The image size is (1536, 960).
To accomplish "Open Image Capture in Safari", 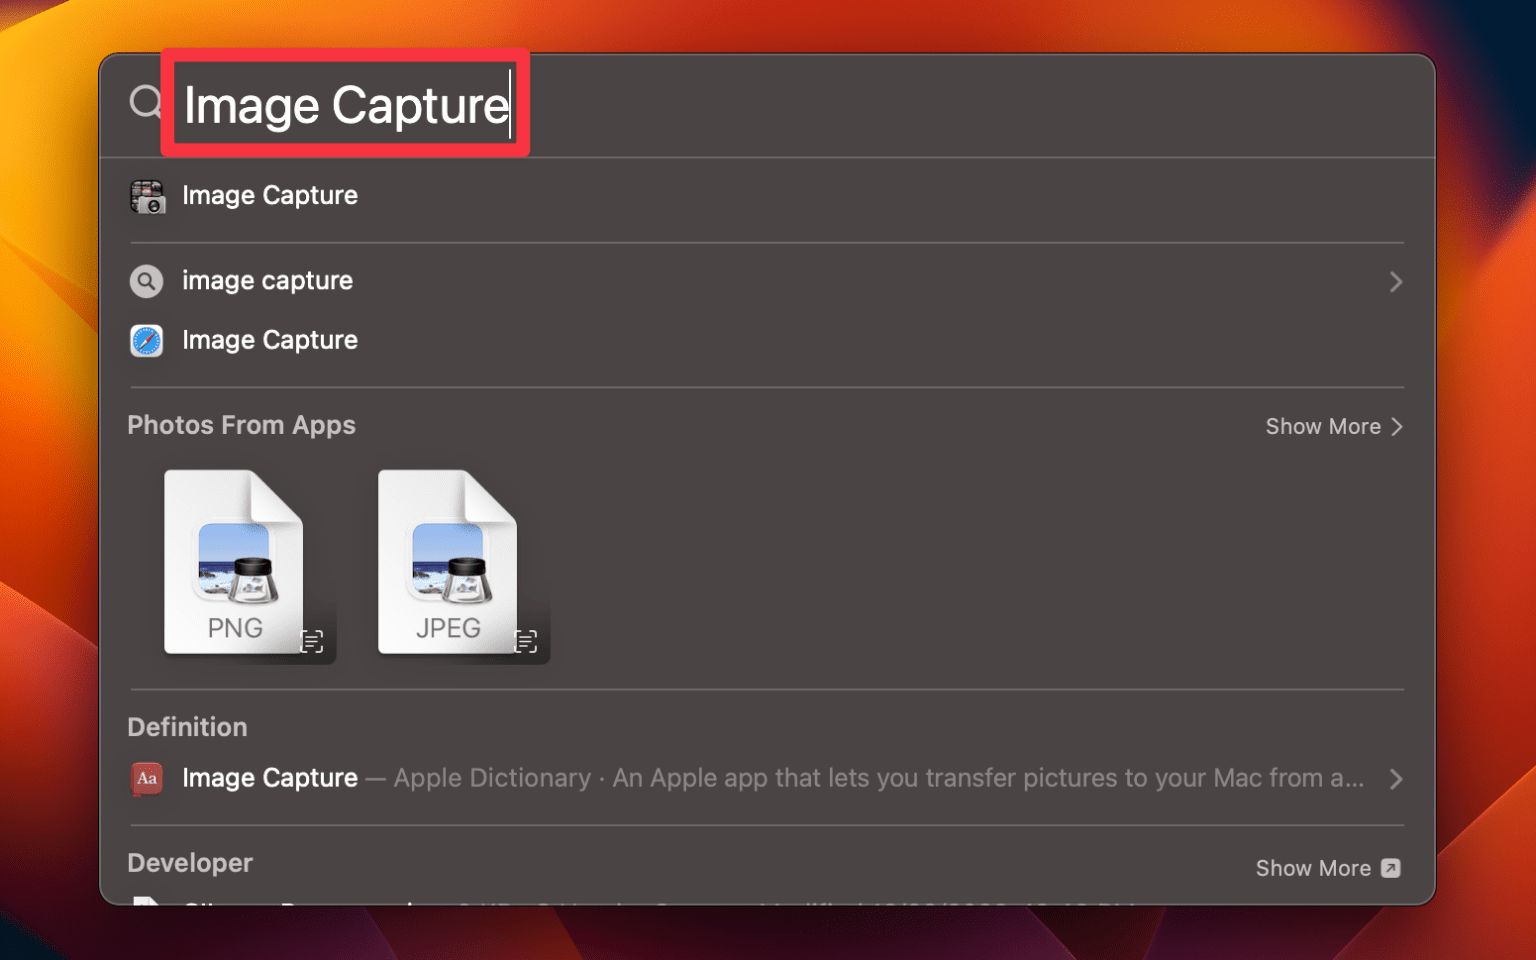I will coord(270,340).
